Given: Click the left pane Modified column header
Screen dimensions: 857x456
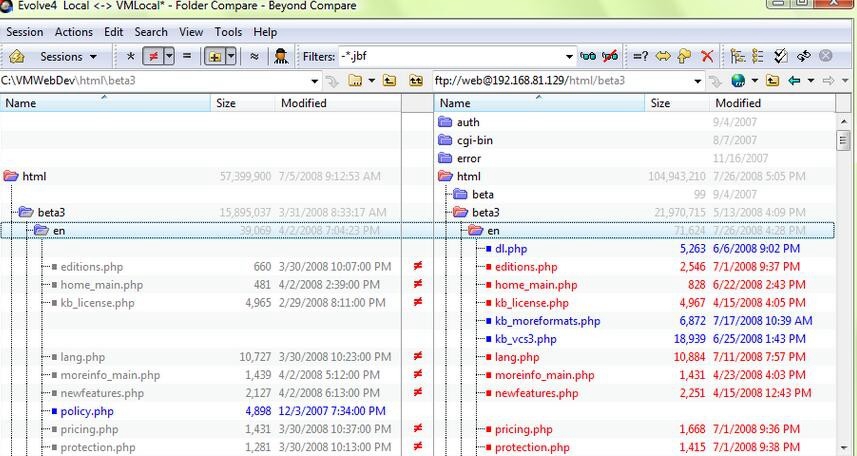Looking at the screenshot, I should click(x=338, y=103).
